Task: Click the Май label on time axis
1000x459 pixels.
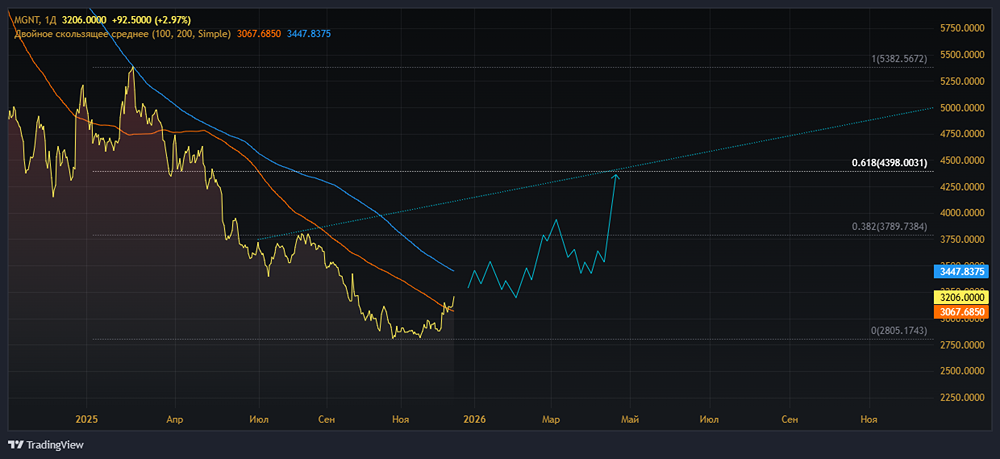Action: pyautogui.click(x=629, y=421)
